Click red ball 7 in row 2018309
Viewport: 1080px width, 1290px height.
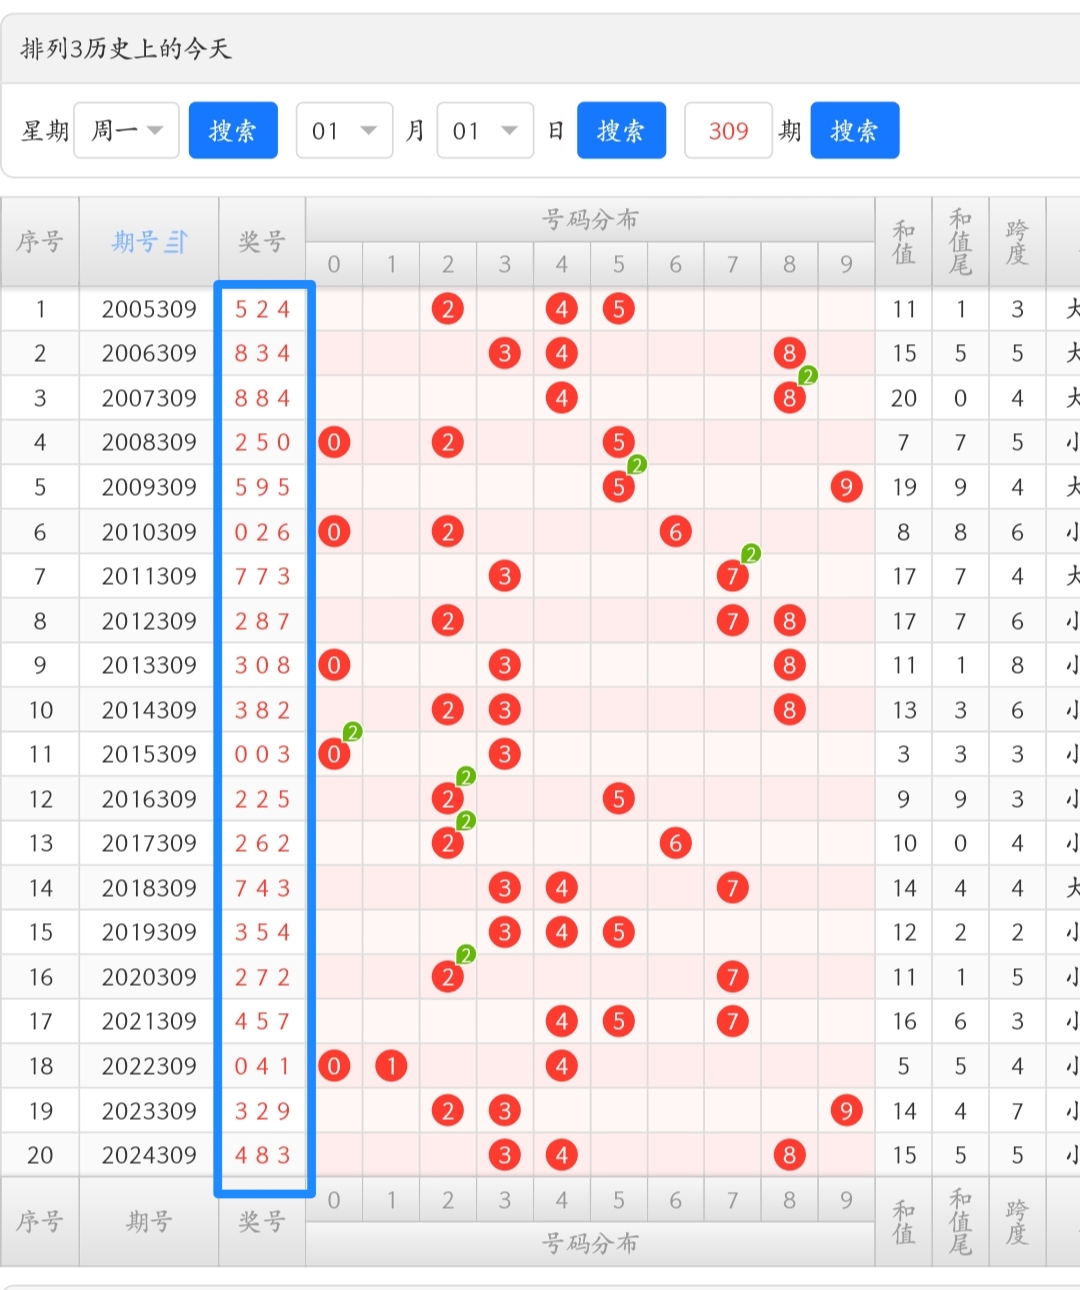click(732, 888)
